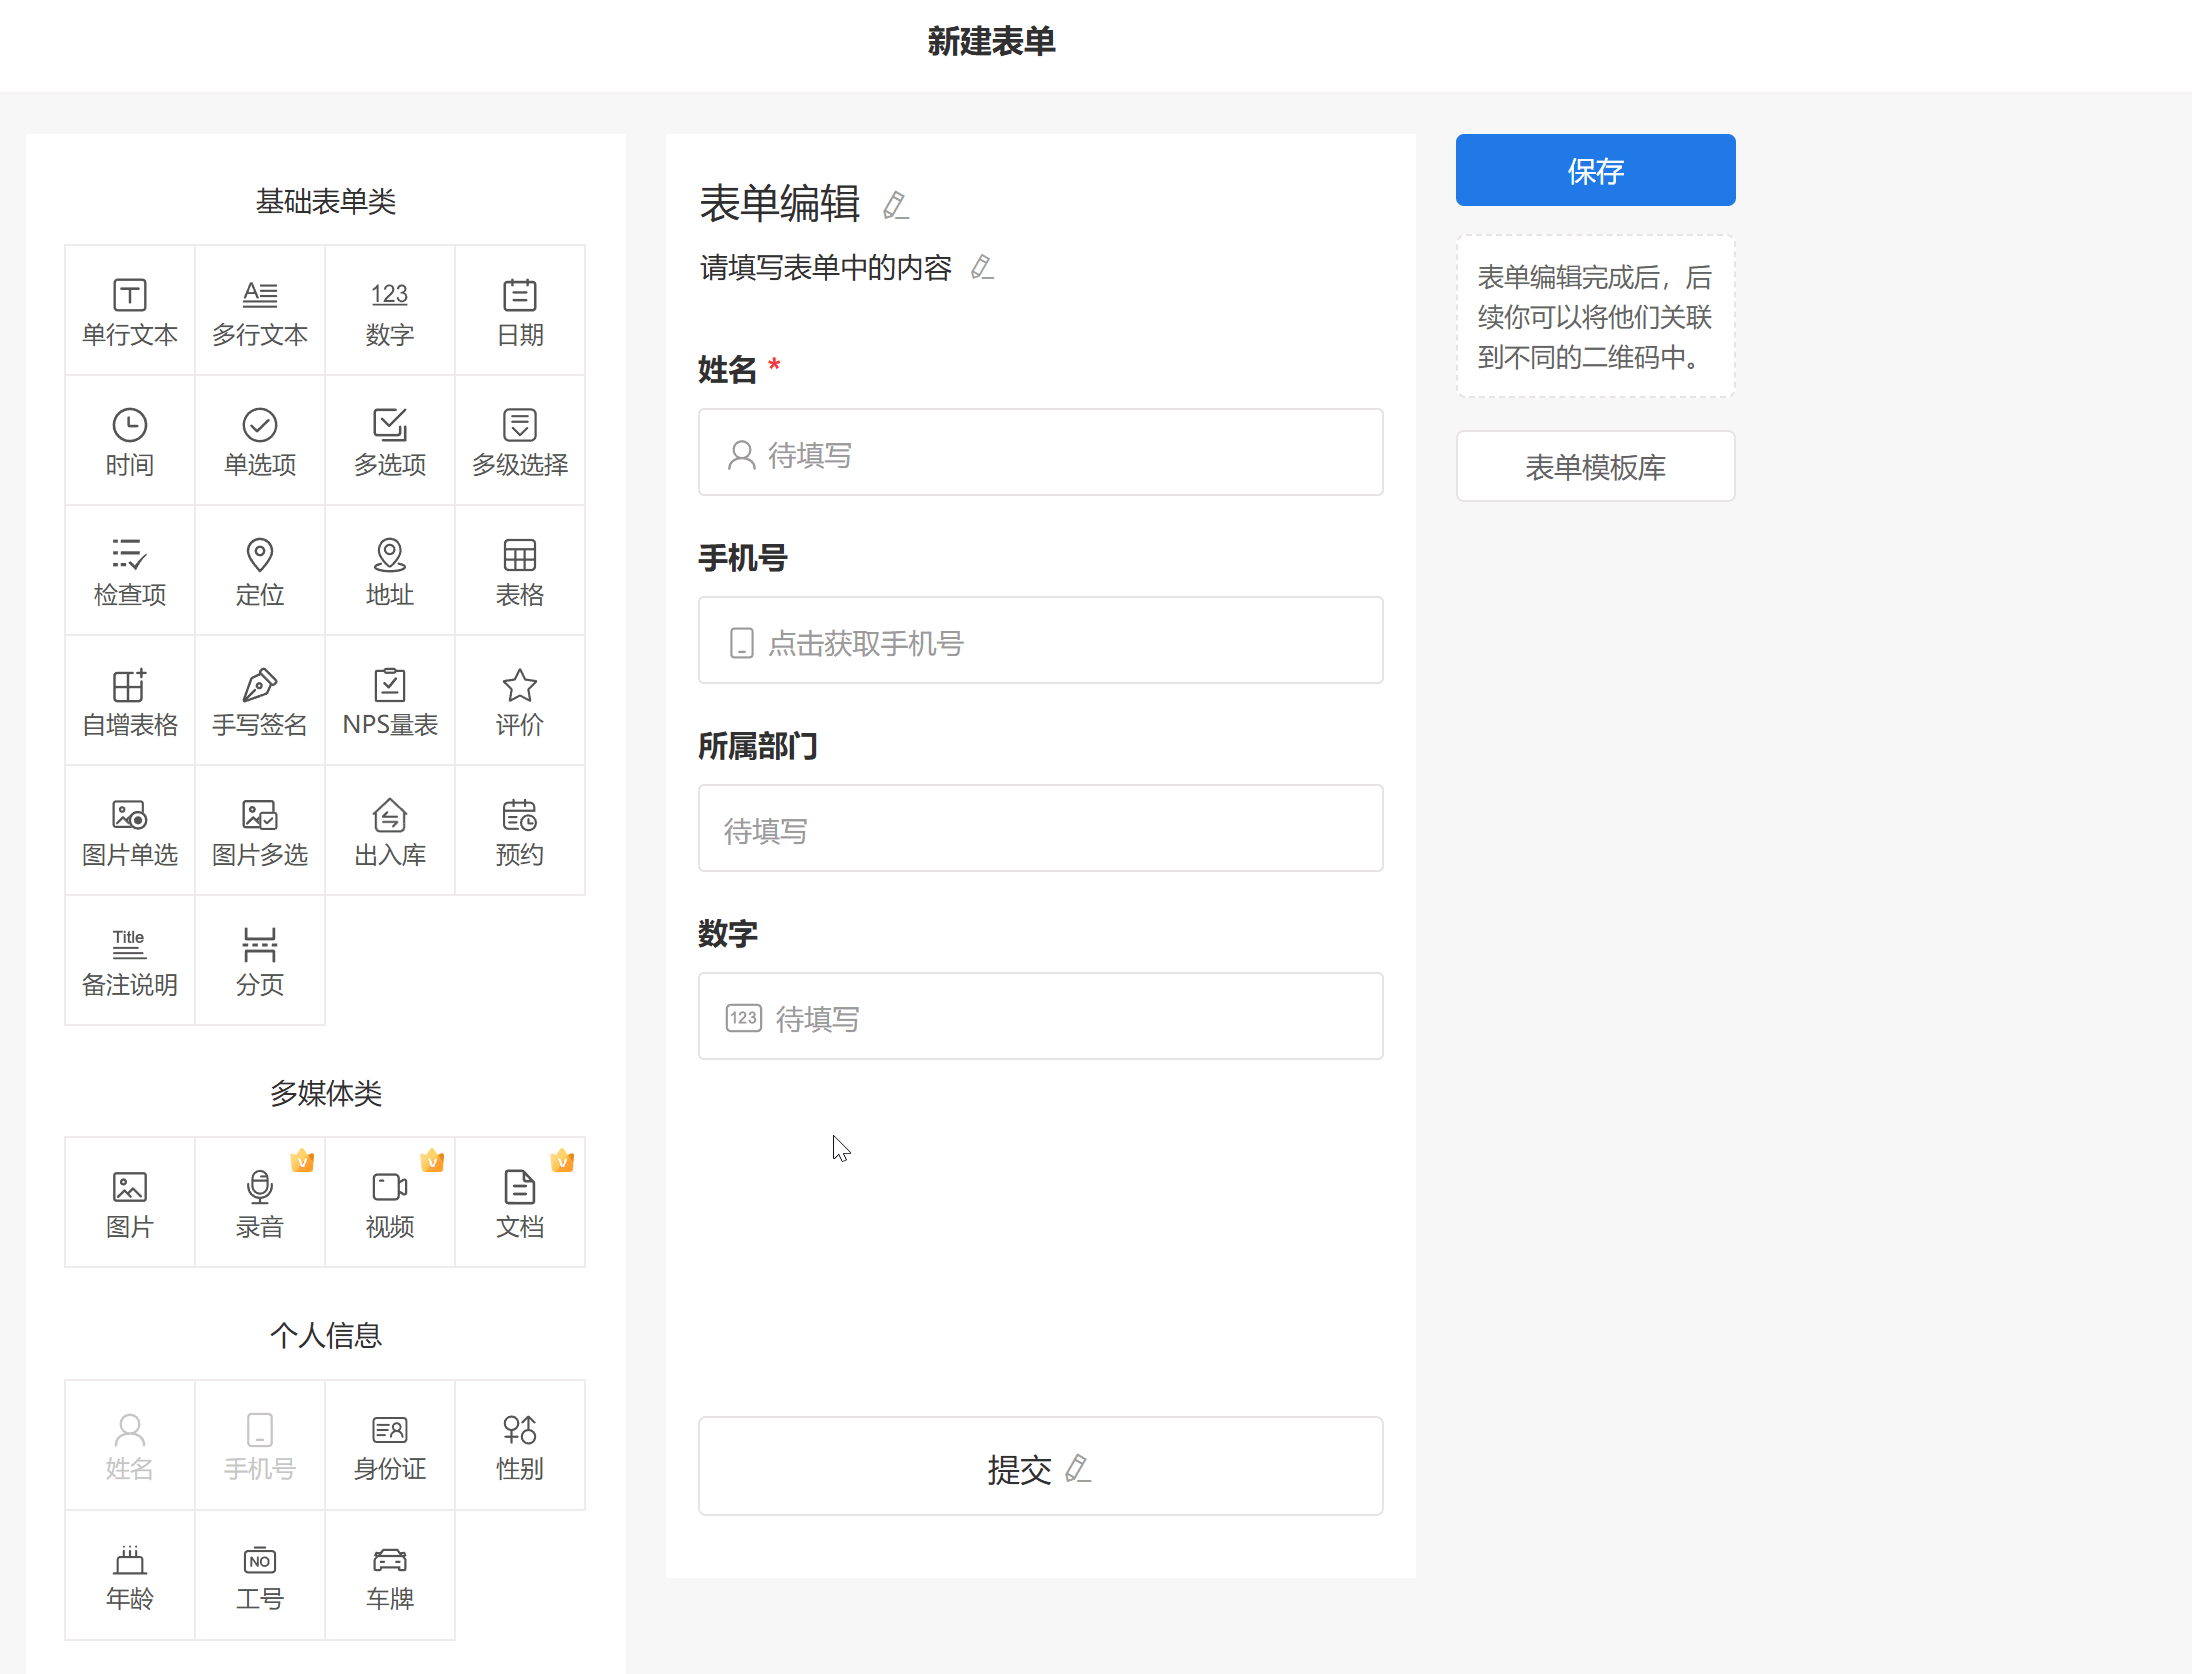This screenshot has height=1674, width=2192.
Task: Click the blue Save button
Action: [x=1595, y=170]
